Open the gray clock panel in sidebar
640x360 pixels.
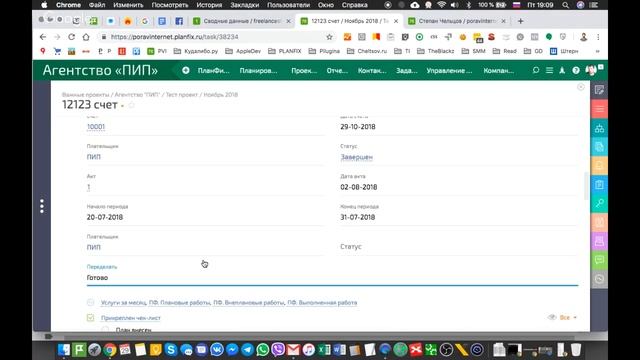click(599, 279)
